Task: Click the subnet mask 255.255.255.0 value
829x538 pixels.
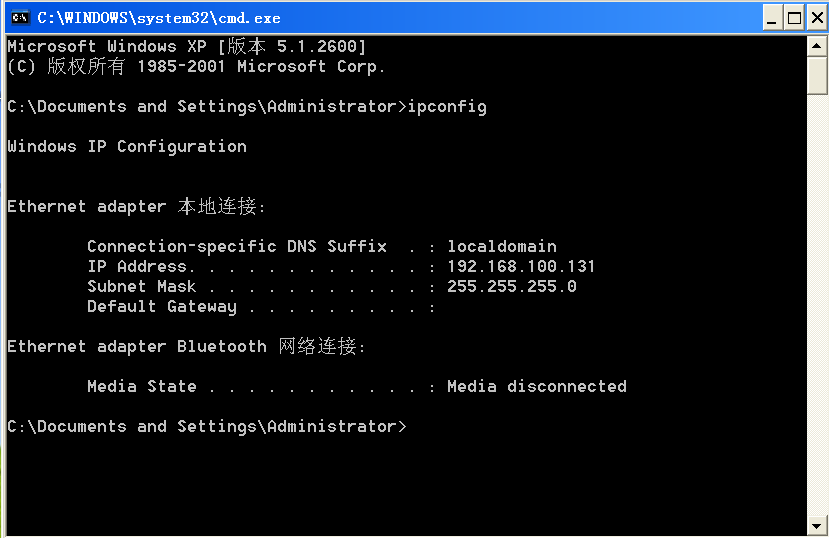Action: (x=511, y=287)
